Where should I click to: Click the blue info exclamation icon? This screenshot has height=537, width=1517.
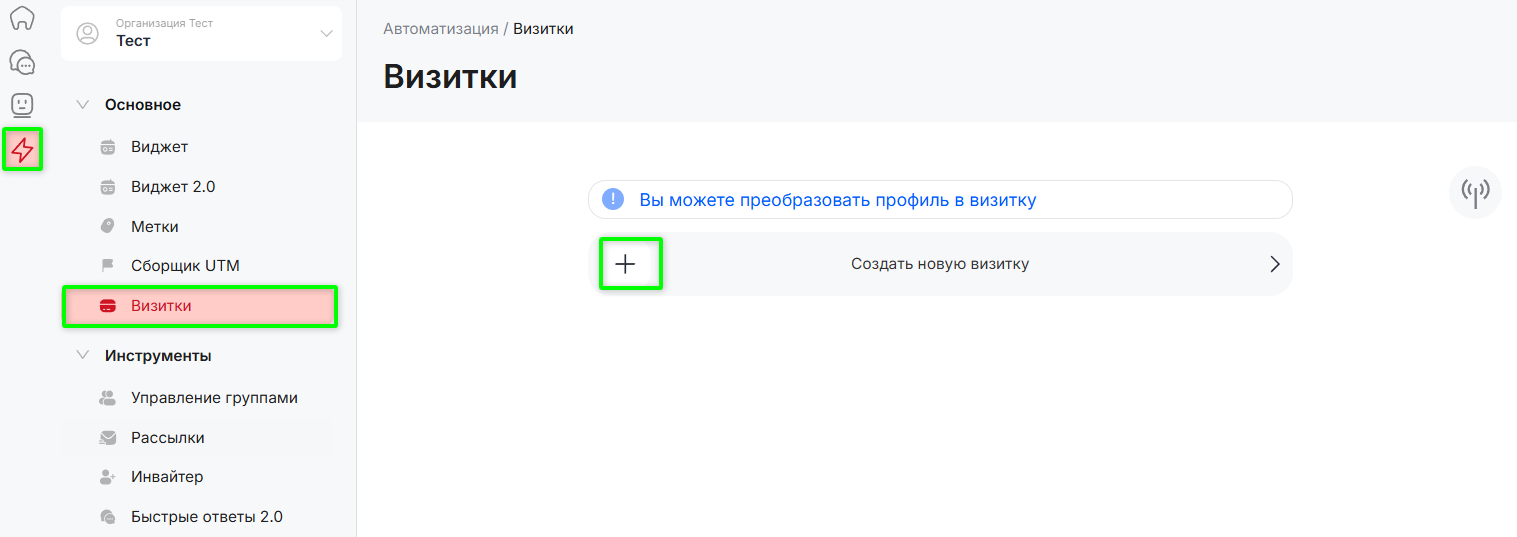click(613, 200)
